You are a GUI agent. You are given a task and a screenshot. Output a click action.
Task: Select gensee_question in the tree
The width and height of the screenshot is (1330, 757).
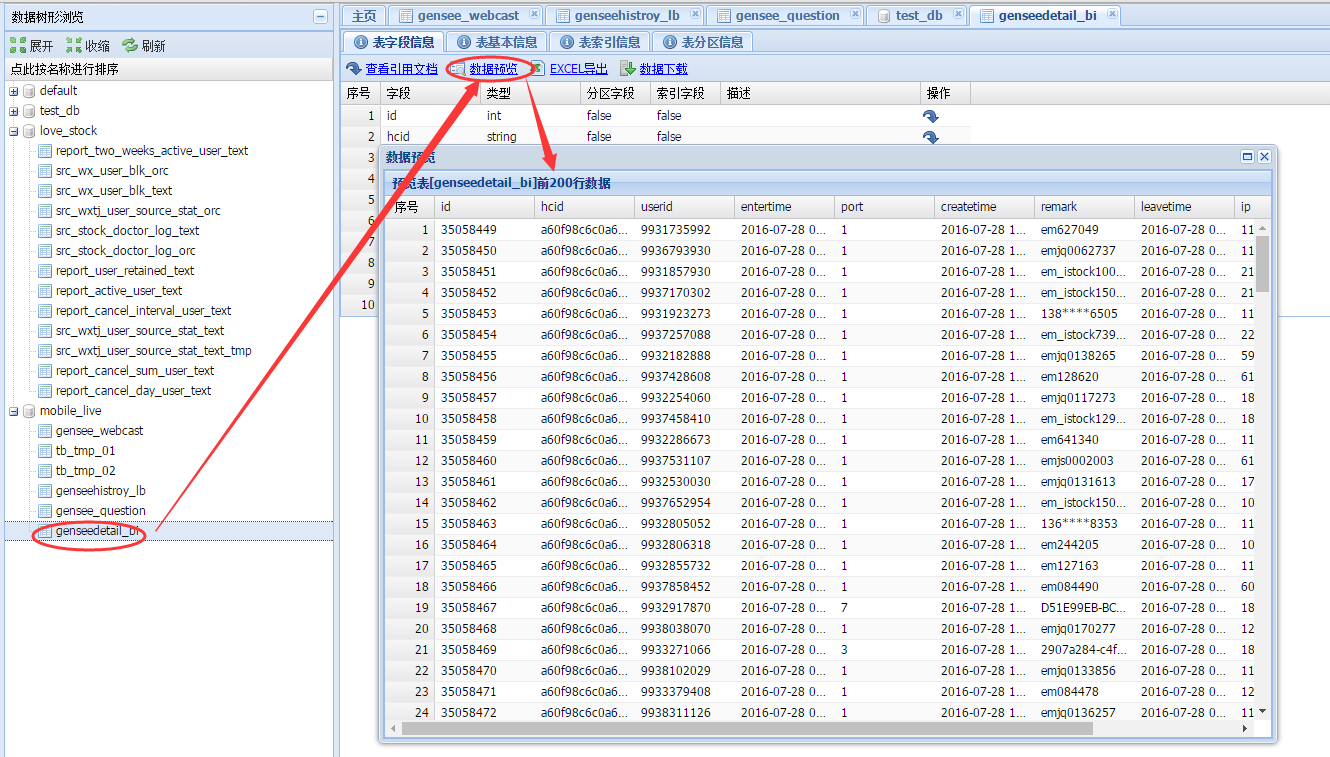click(101, 511)
